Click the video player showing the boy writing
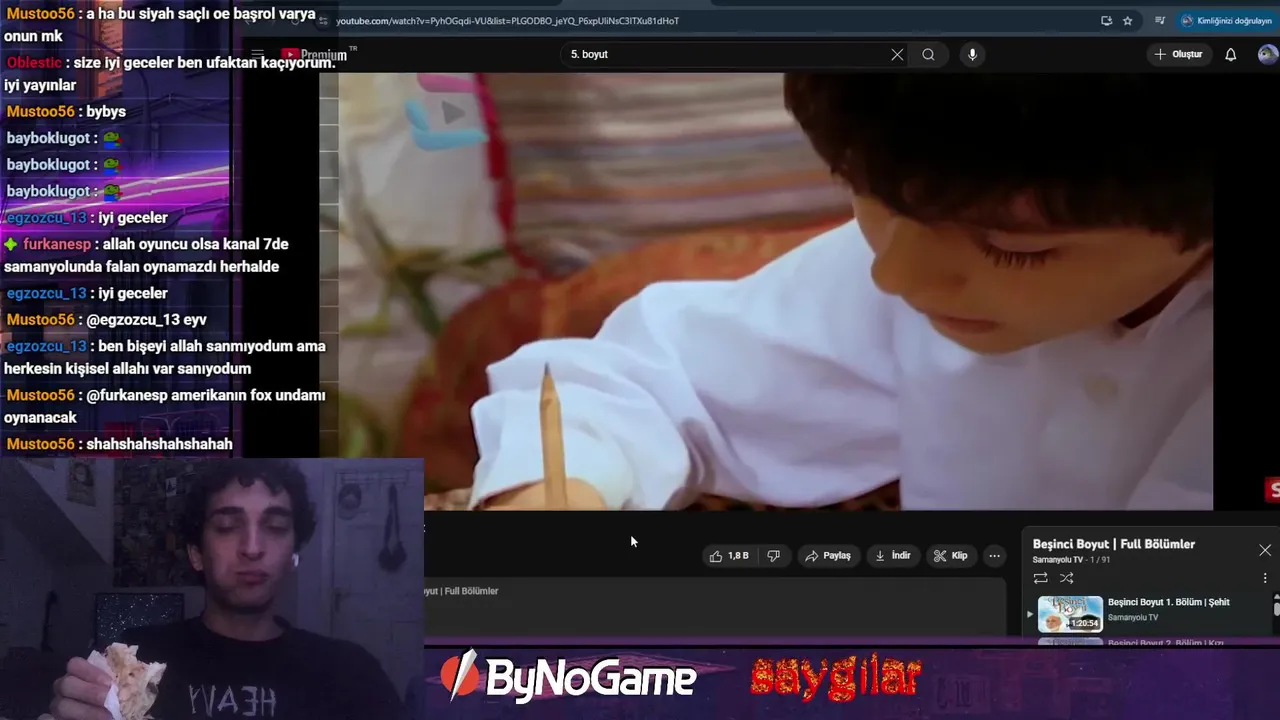 tap(765, 291)
